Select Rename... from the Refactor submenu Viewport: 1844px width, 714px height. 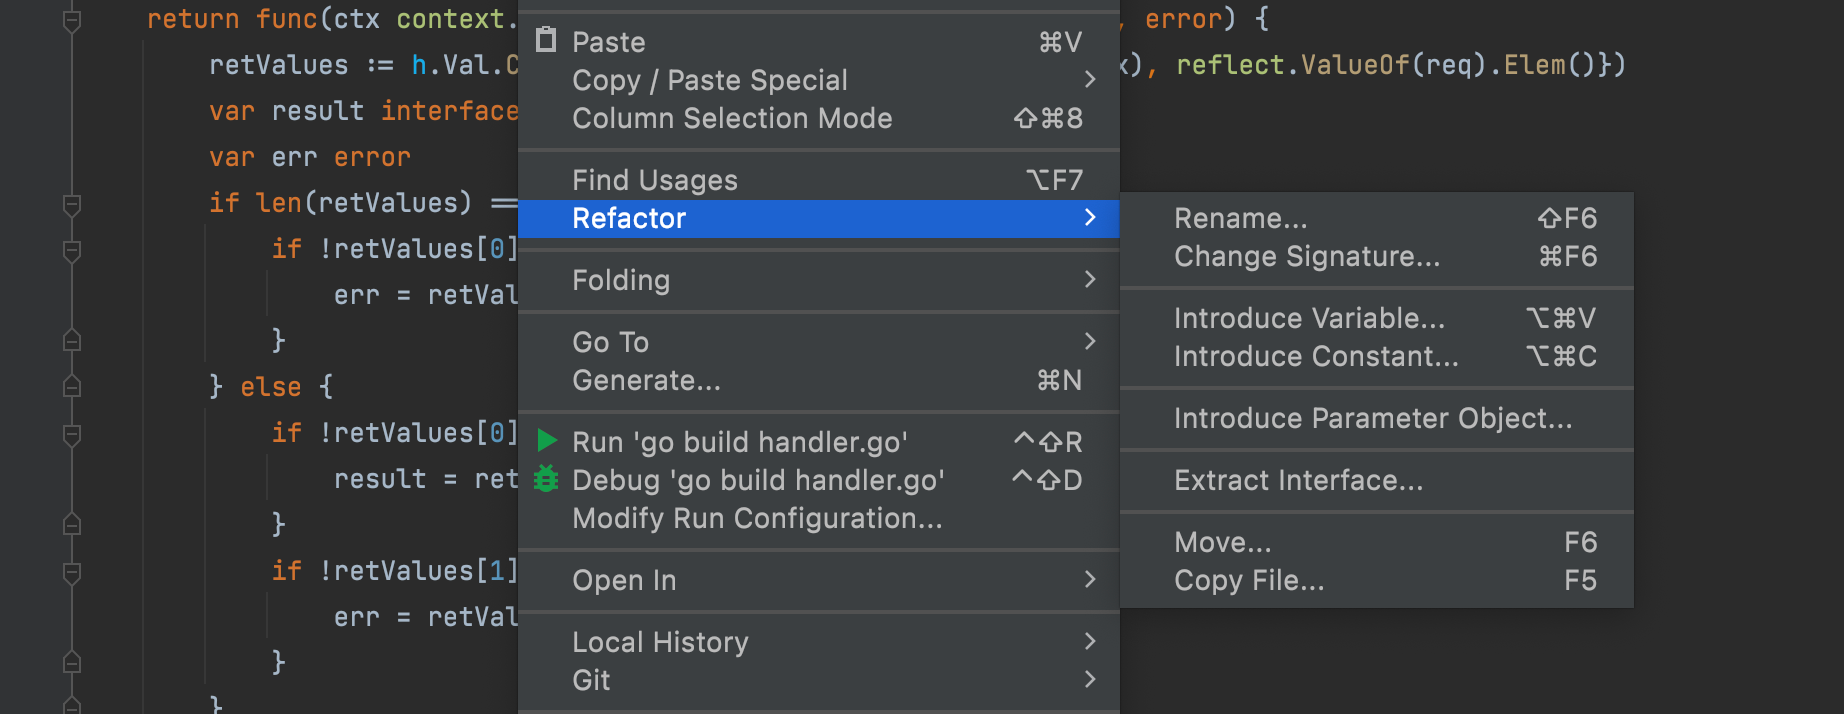click(1240, 218)
